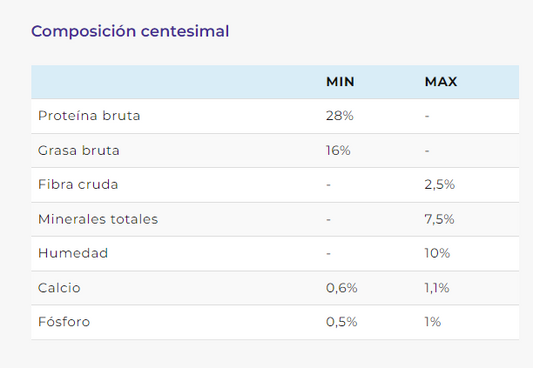
Task: Click the Minerales totales row label
Action: (98, 219)
